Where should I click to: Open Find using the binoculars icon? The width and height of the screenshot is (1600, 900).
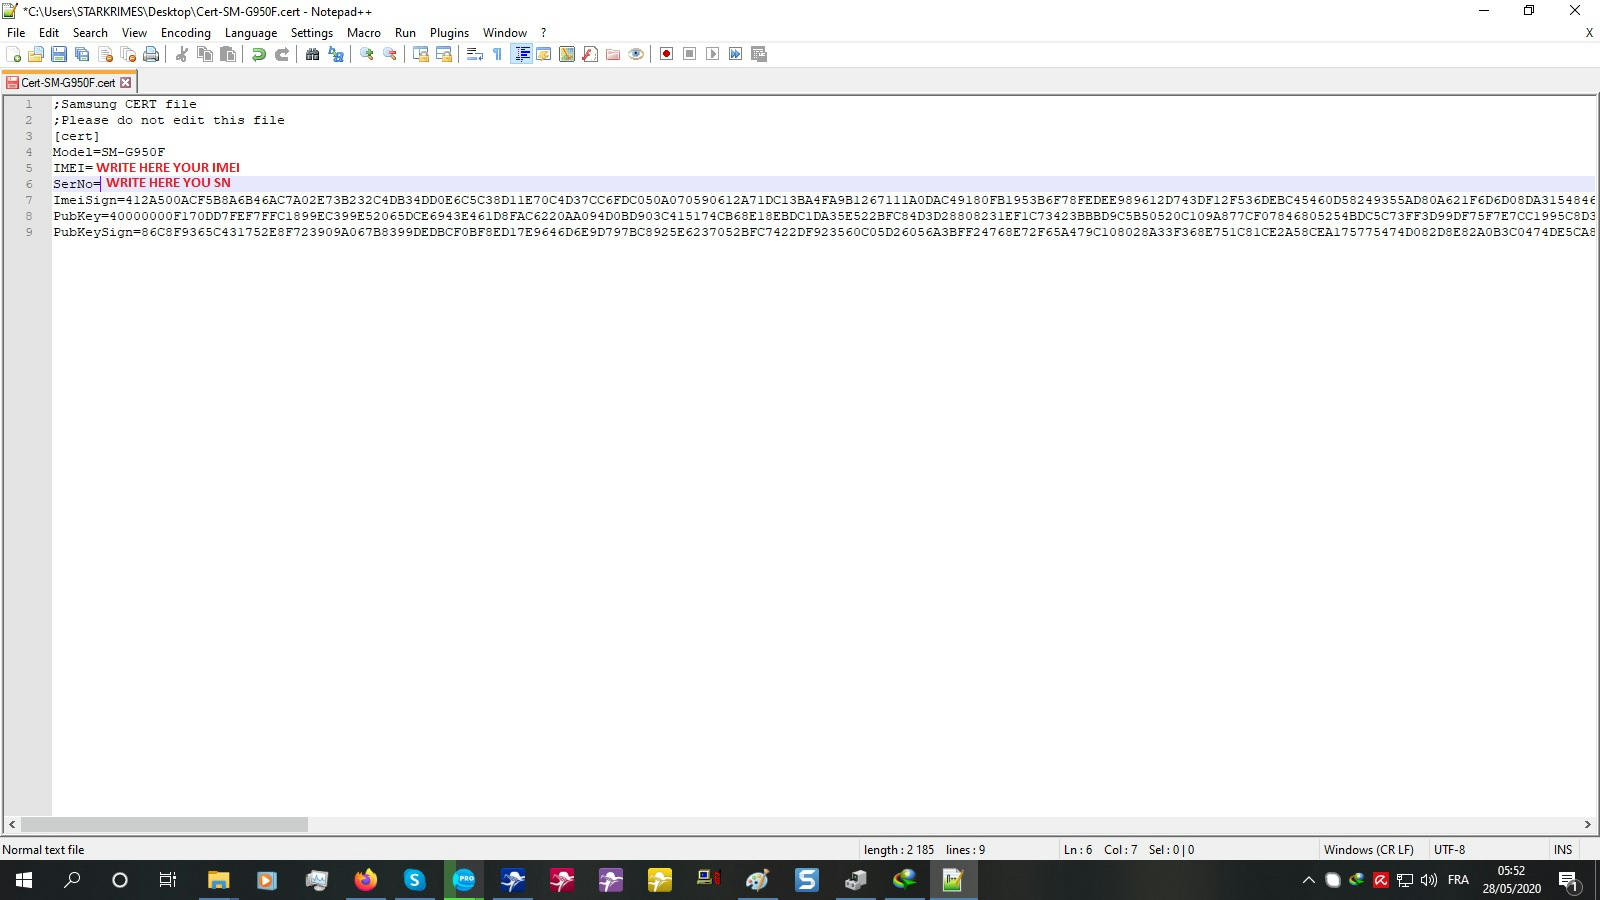313,54
